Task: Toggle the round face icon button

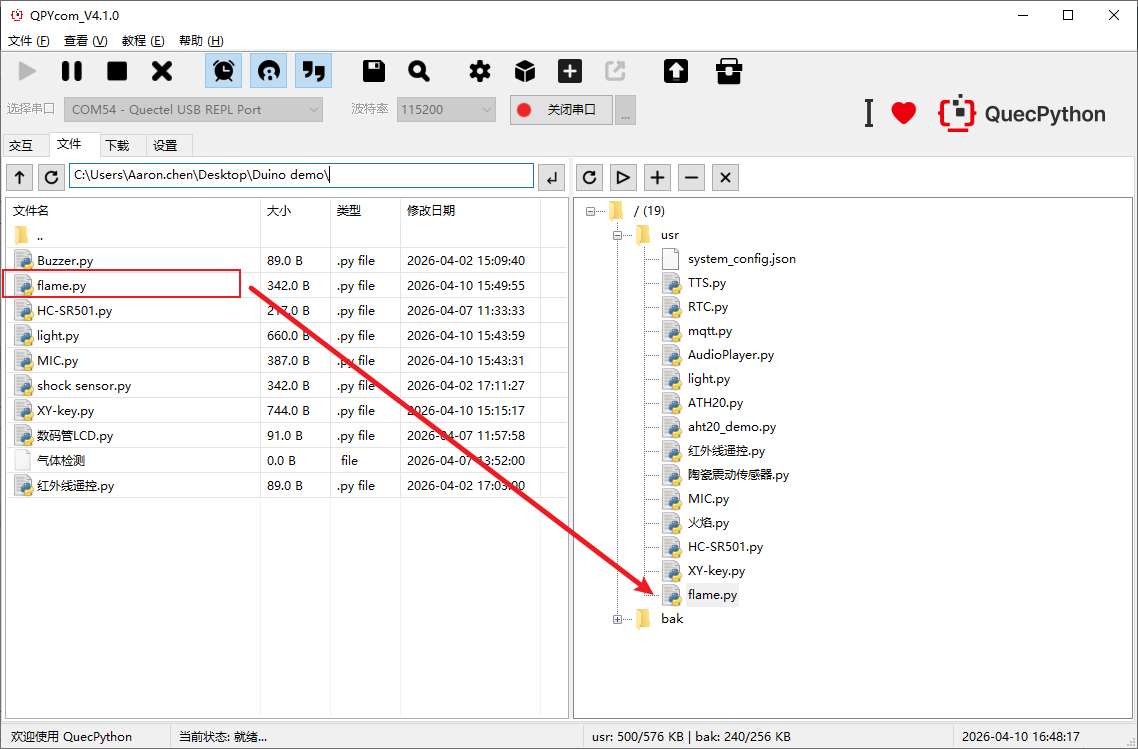Action: (x=268, y=71)
